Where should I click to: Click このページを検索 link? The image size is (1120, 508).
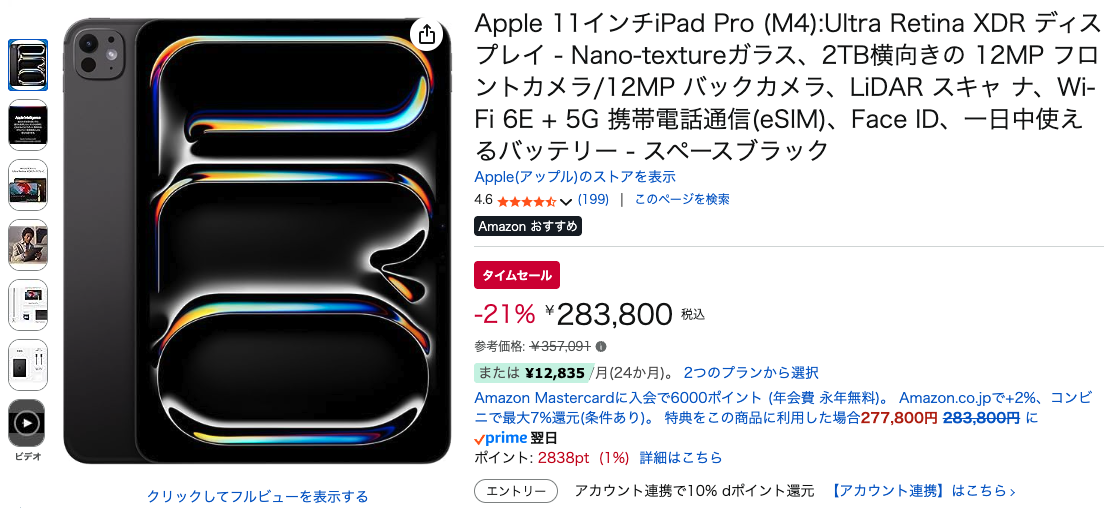point(682,199)
